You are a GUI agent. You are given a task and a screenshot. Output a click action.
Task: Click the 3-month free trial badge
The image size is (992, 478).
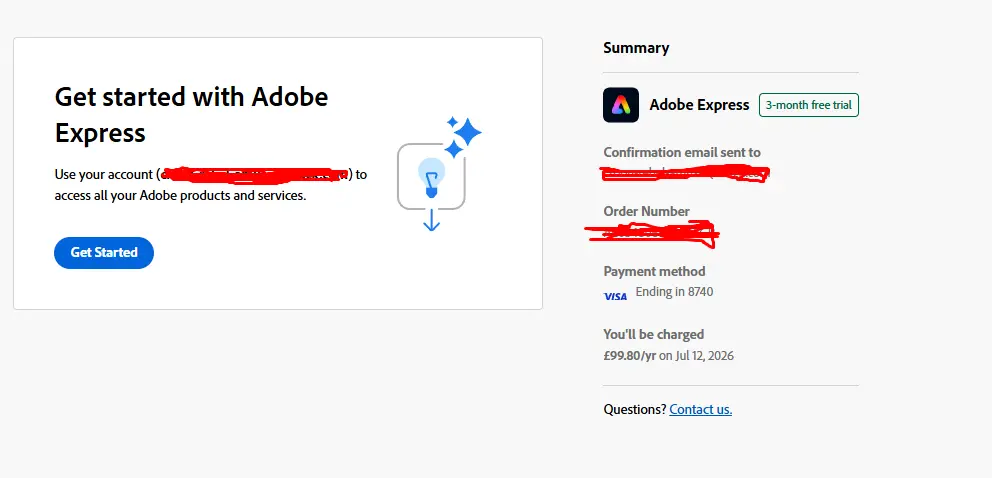tap(809, 105)
